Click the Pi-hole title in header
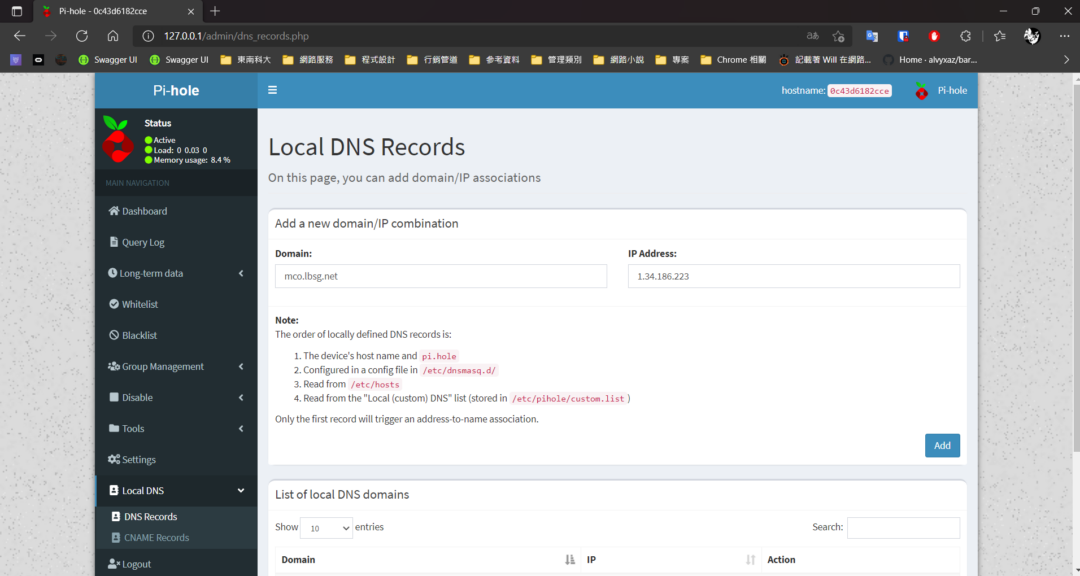This screenshot has height=576, width=1080. tap(176, 90)
